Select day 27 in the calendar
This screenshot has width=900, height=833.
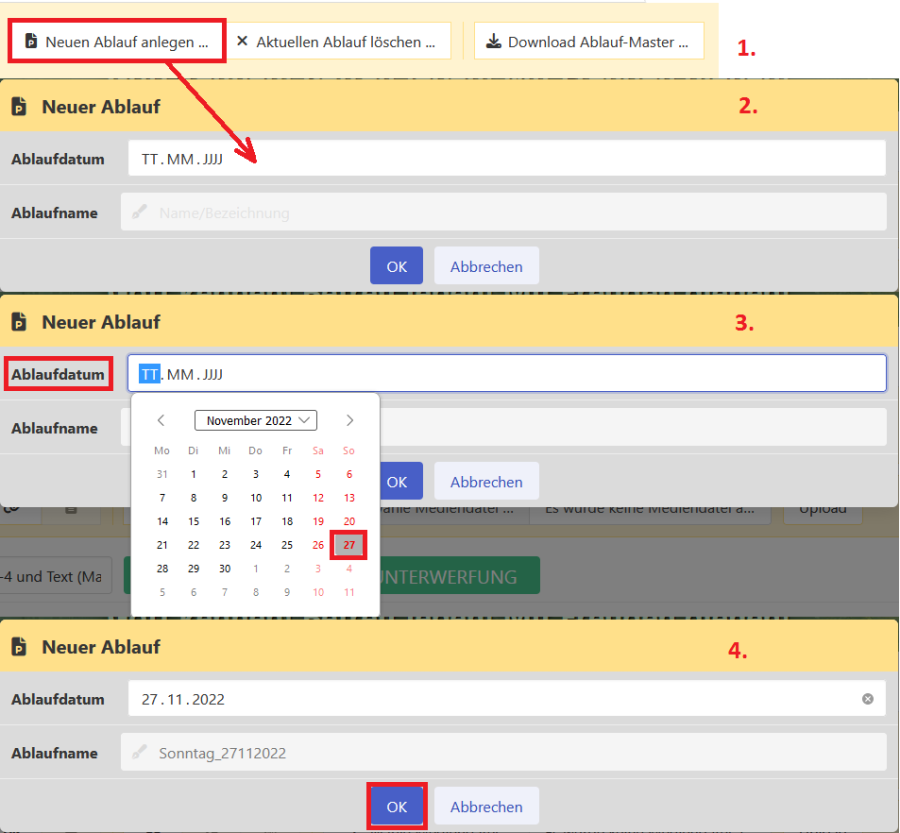click(x=349, y=545)
